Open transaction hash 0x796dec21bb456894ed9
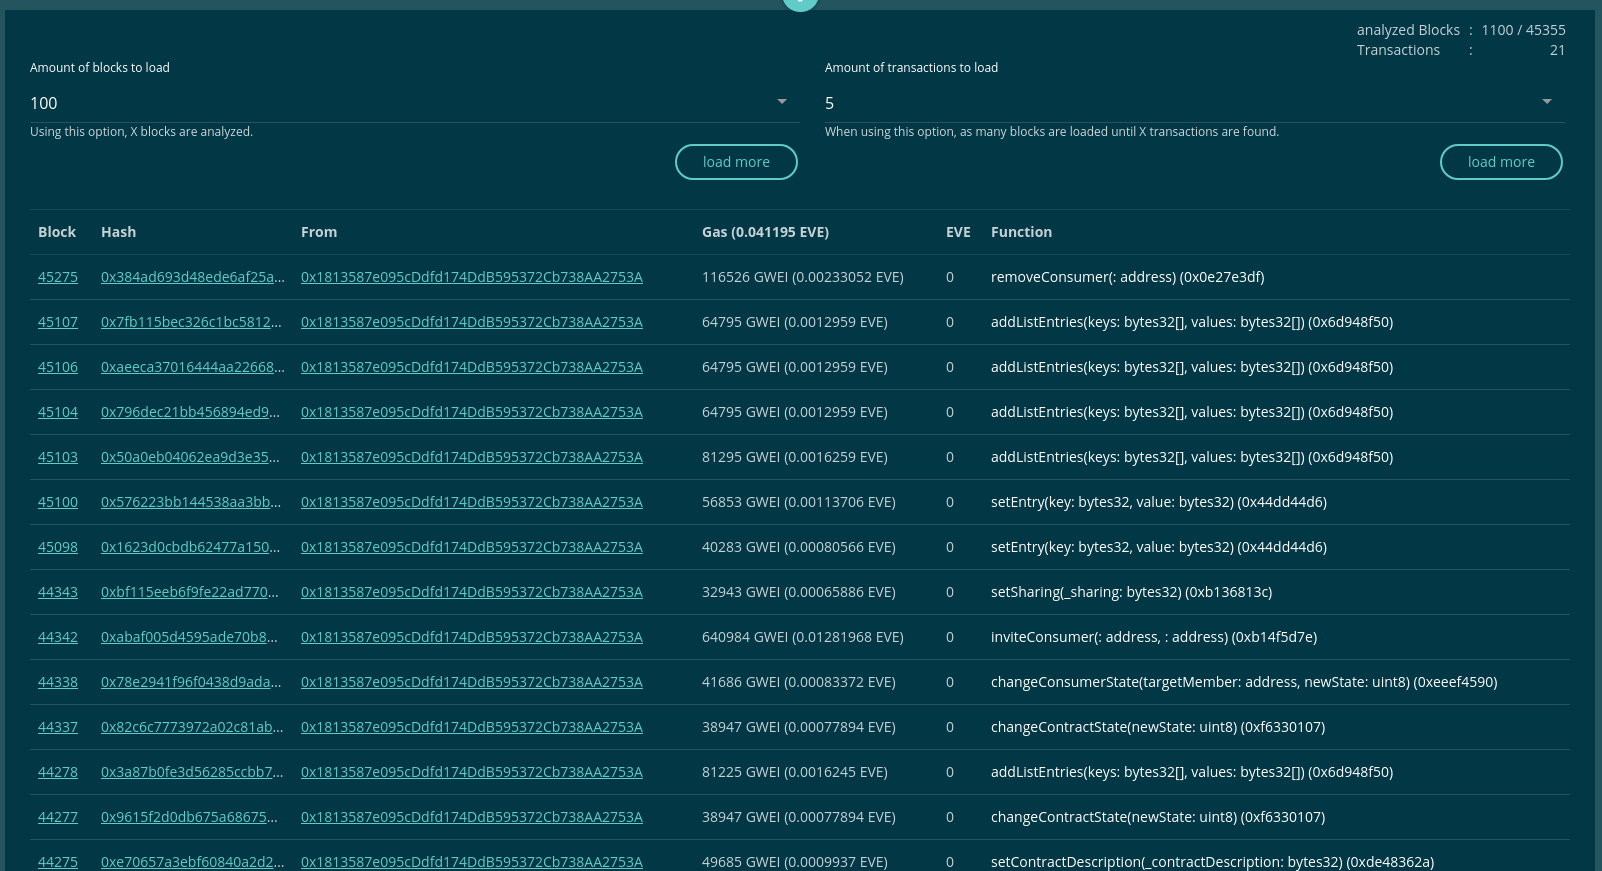The height and width of the screenshot is (871, 1602). point(190,412)
